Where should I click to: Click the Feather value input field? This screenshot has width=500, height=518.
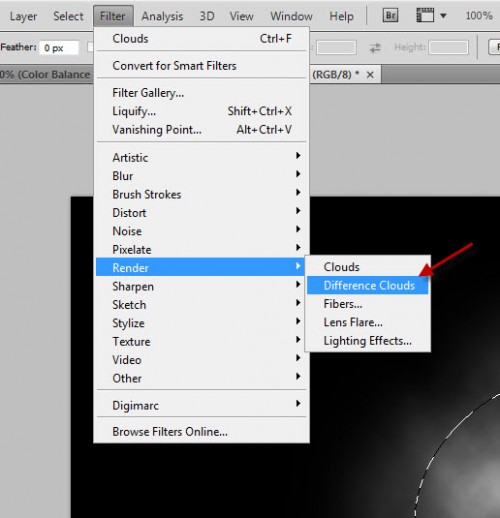click(59, 48)
